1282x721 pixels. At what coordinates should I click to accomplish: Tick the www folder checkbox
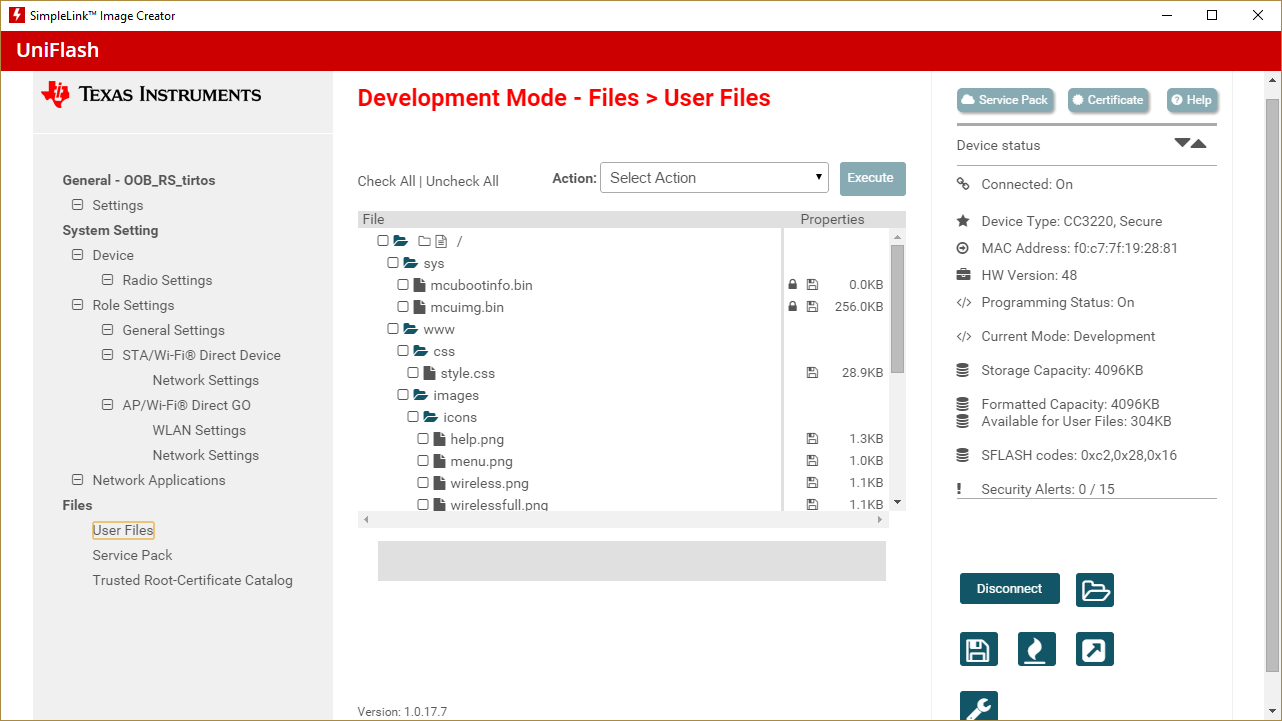coord(393,329)
